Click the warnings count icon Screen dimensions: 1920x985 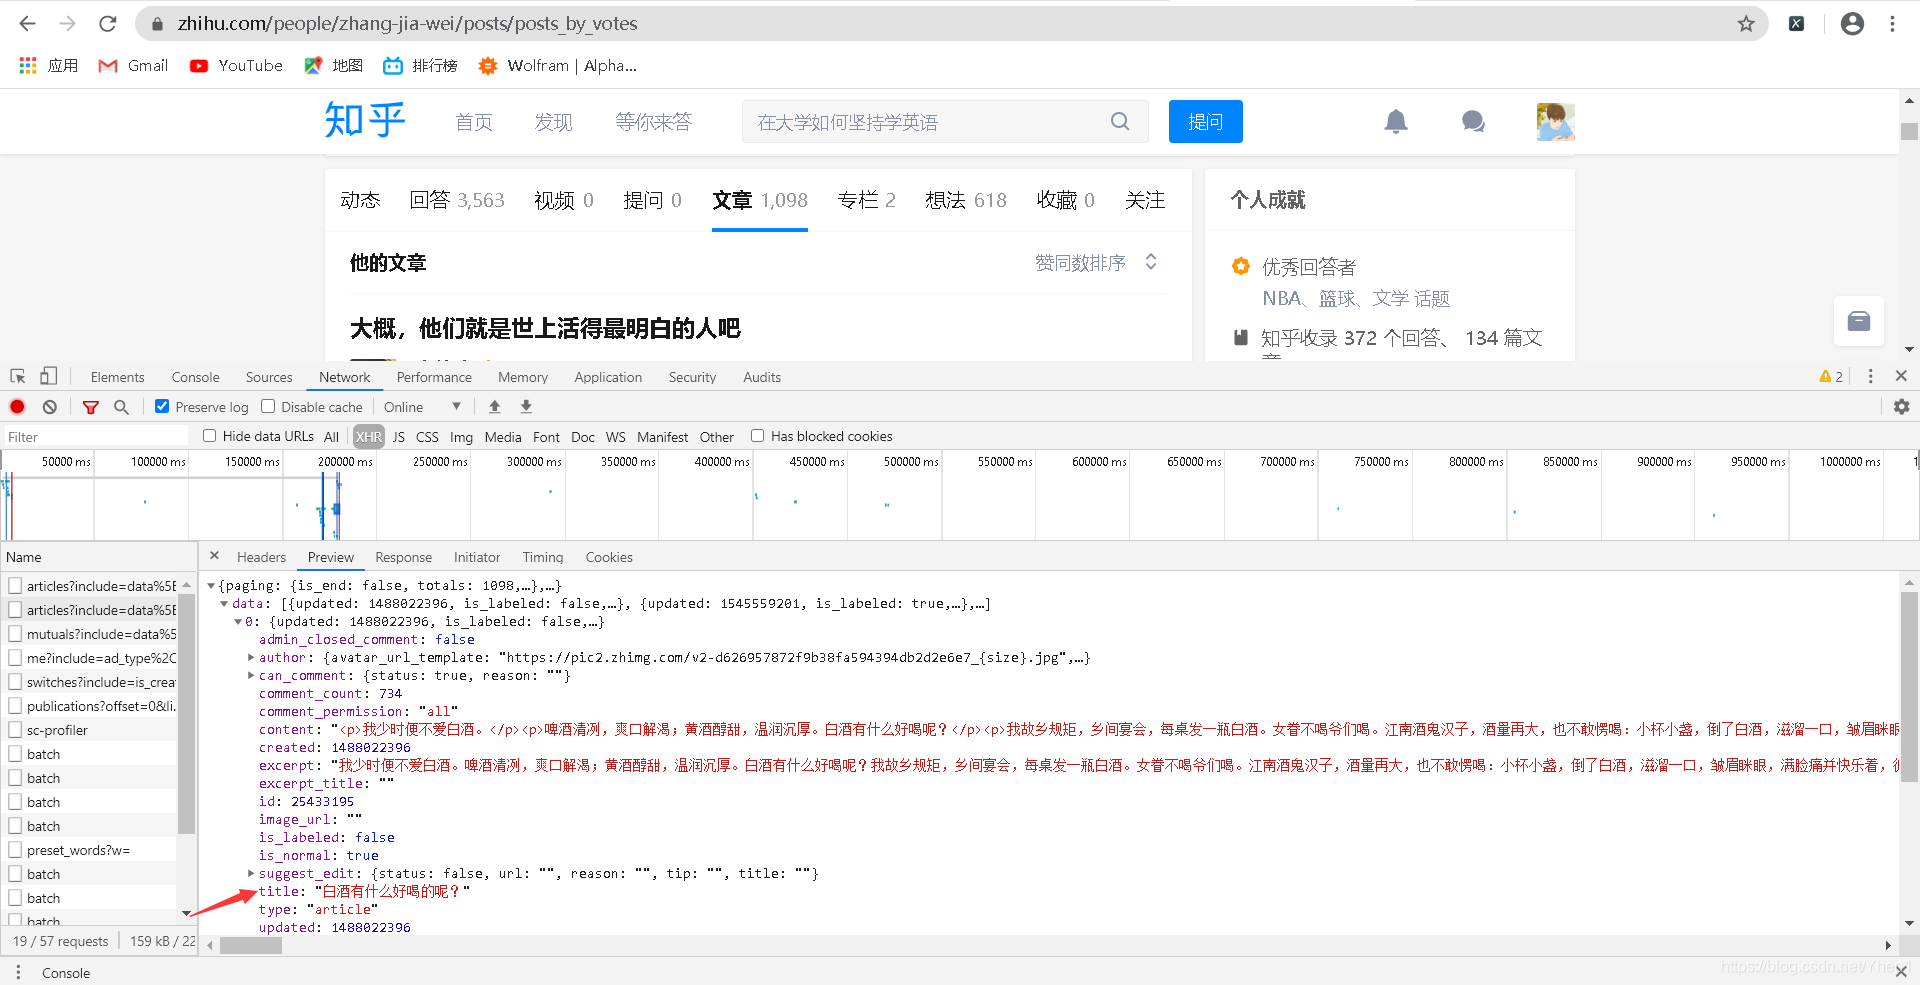click(1831, 376)
